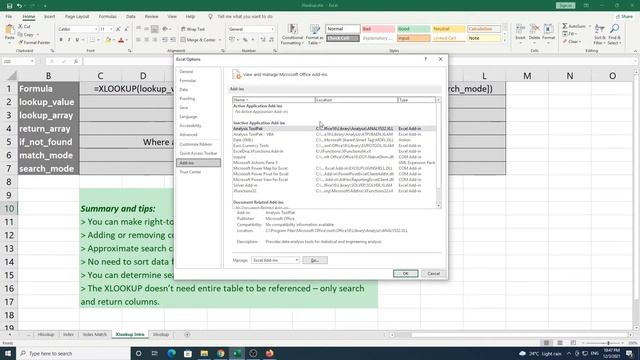Select the Solver Add-in row
Screen dimensions: 640x360
coord(334,185)
